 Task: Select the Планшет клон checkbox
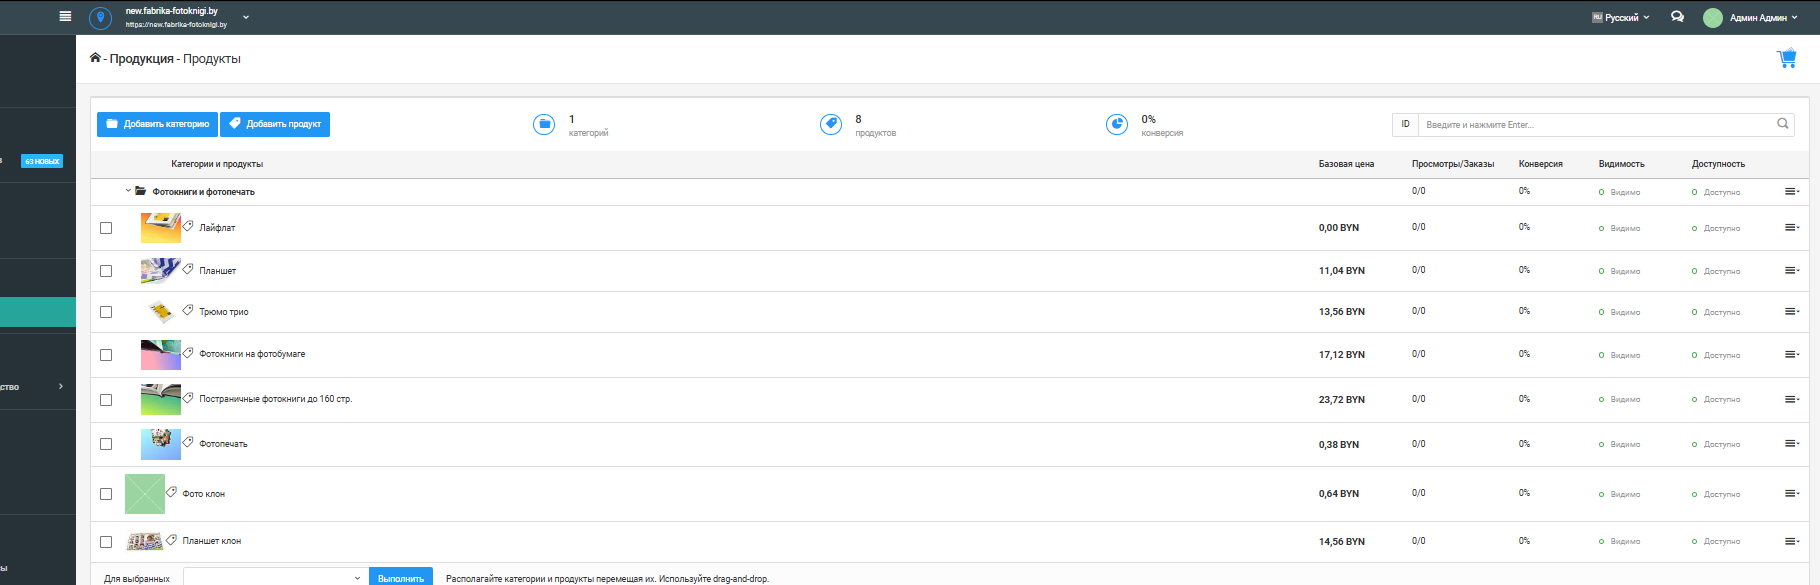click(106, 542)
